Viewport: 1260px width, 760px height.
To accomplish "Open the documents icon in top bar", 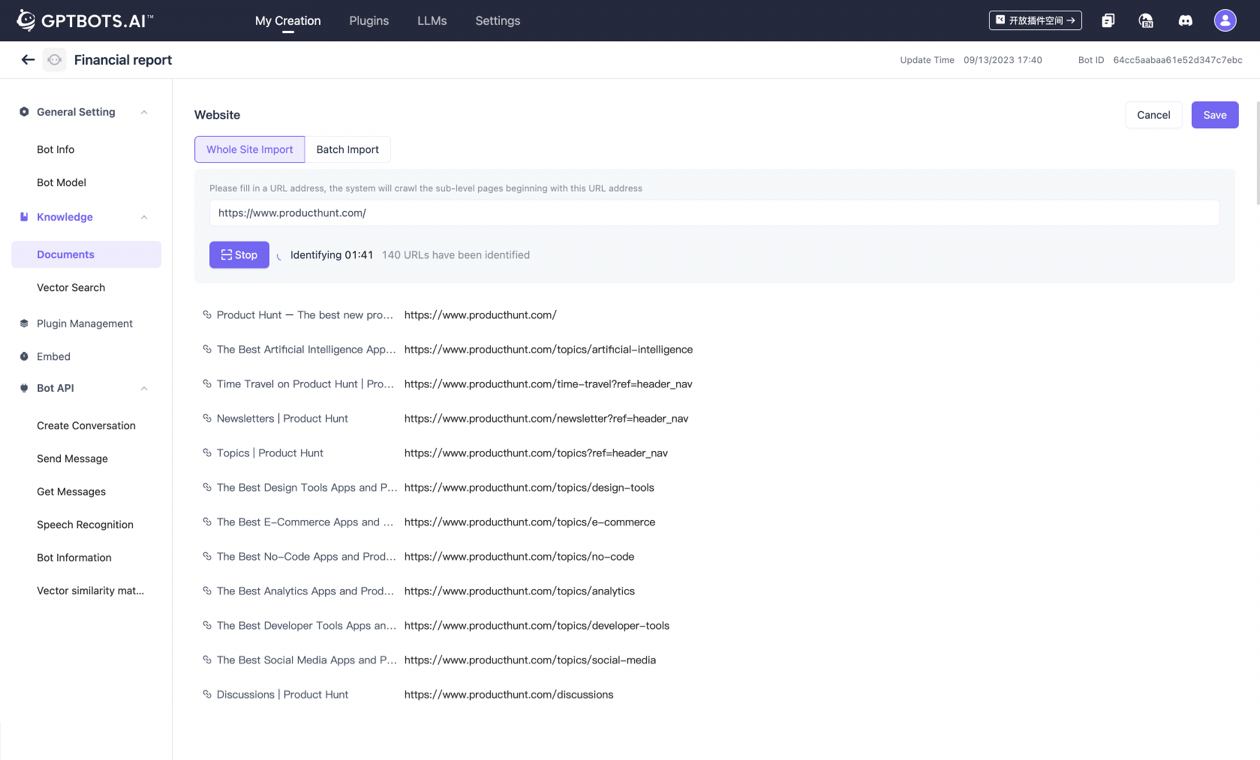I will tap(1108, 20).
